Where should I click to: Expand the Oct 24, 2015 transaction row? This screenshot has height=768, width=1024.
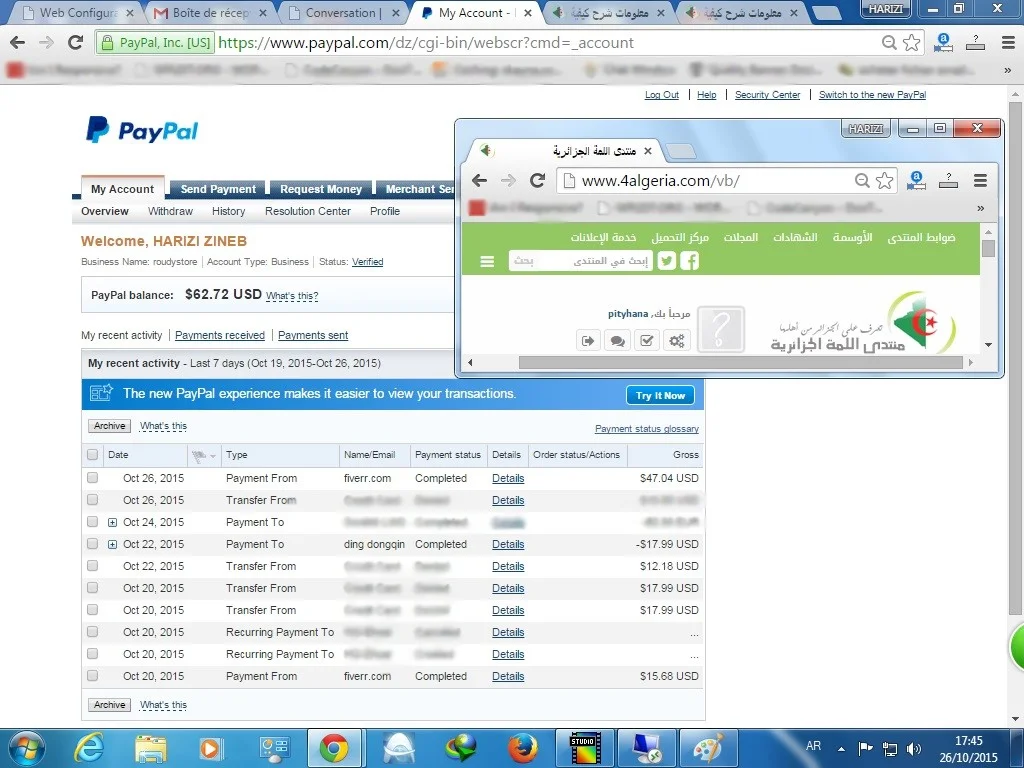[x=113, y=522]
